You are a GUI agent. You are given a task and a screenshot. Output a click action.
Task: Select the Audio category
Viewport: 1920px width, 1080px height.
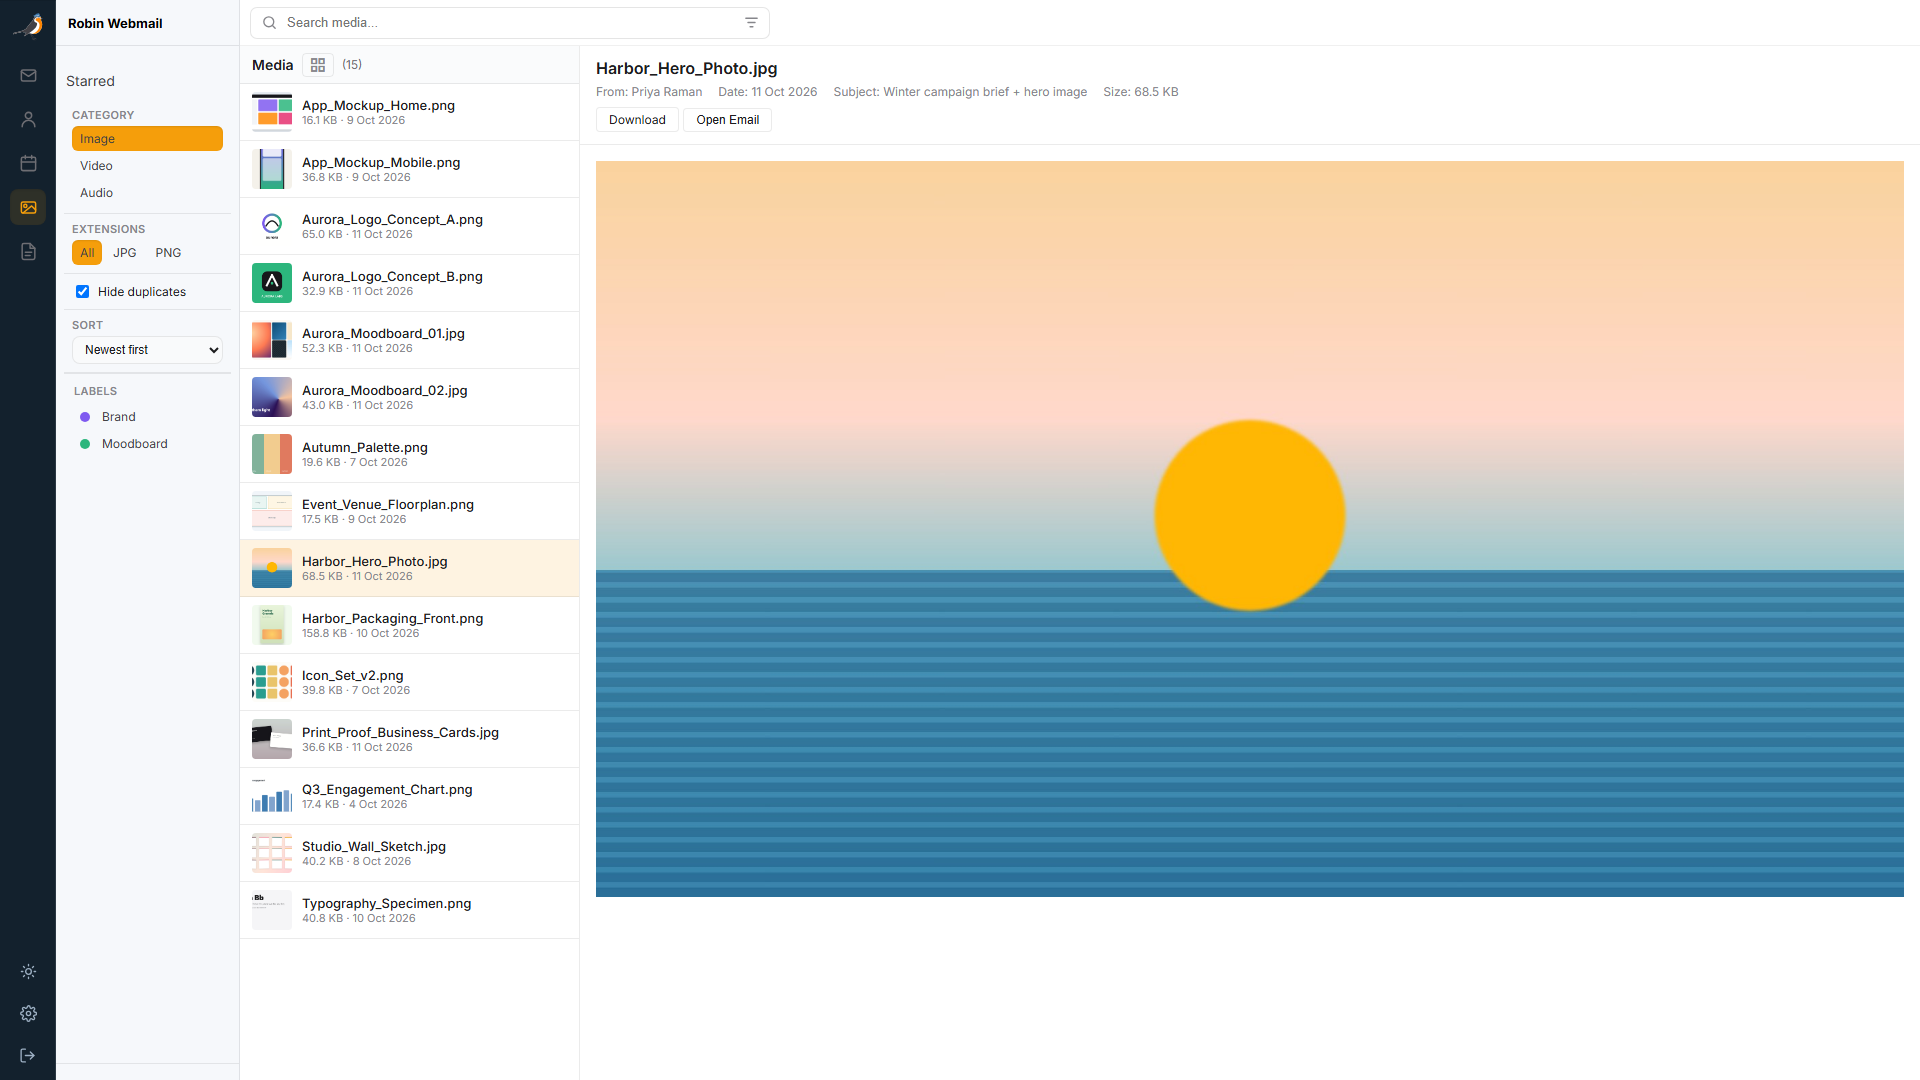pyautogui.click(x=147, y=193)
